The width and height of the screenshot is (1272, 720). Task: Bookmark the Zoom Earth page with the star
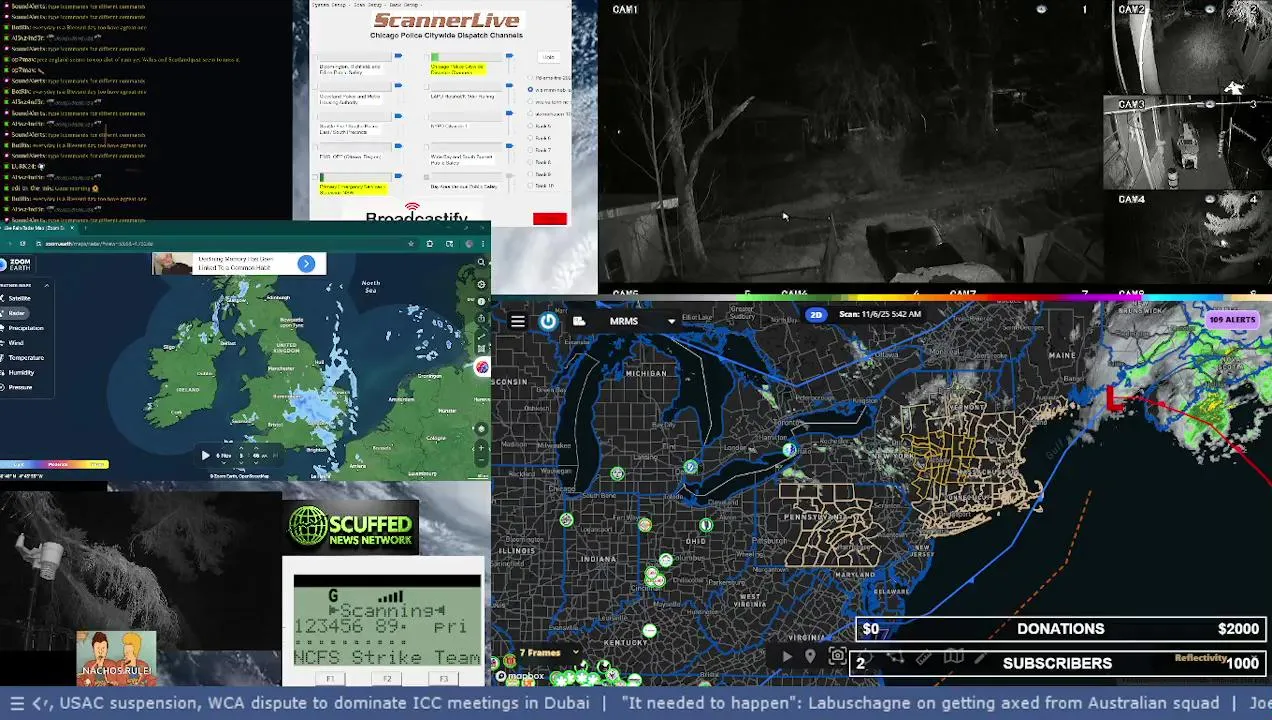tap(411, 244)
